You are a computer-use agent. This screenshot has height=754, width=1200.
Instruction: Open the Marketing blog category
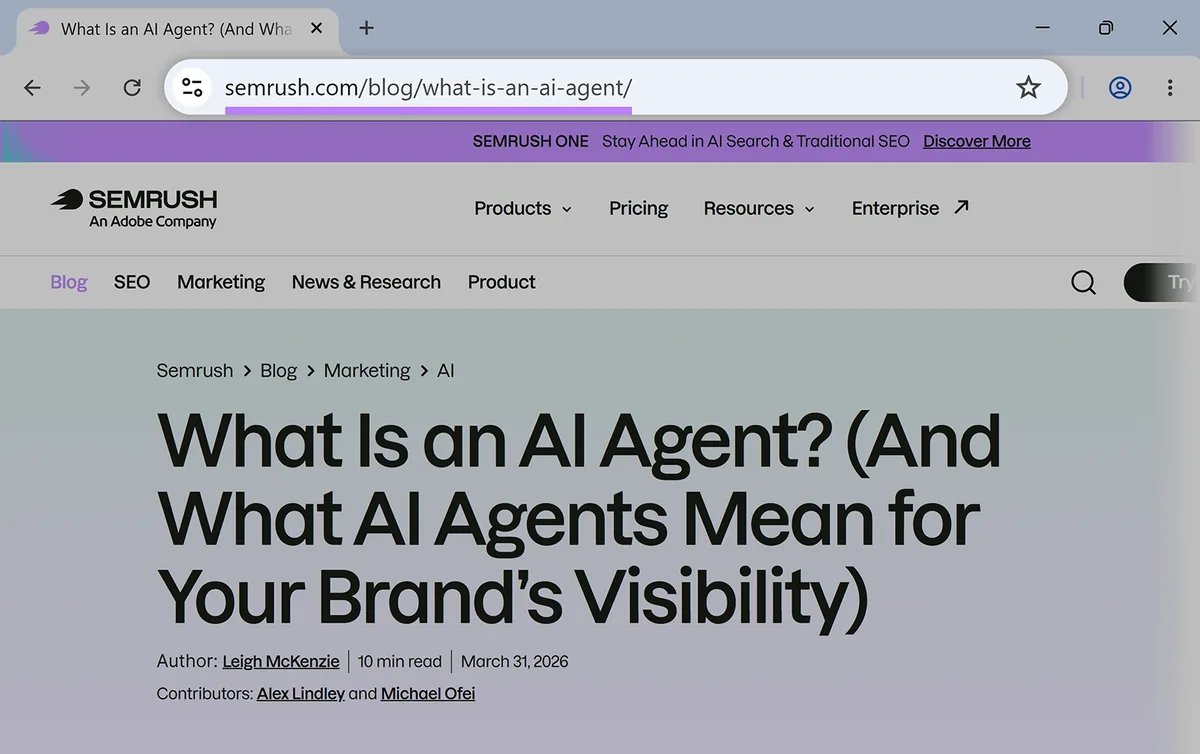pyautogui.click(x=221, y=282)
